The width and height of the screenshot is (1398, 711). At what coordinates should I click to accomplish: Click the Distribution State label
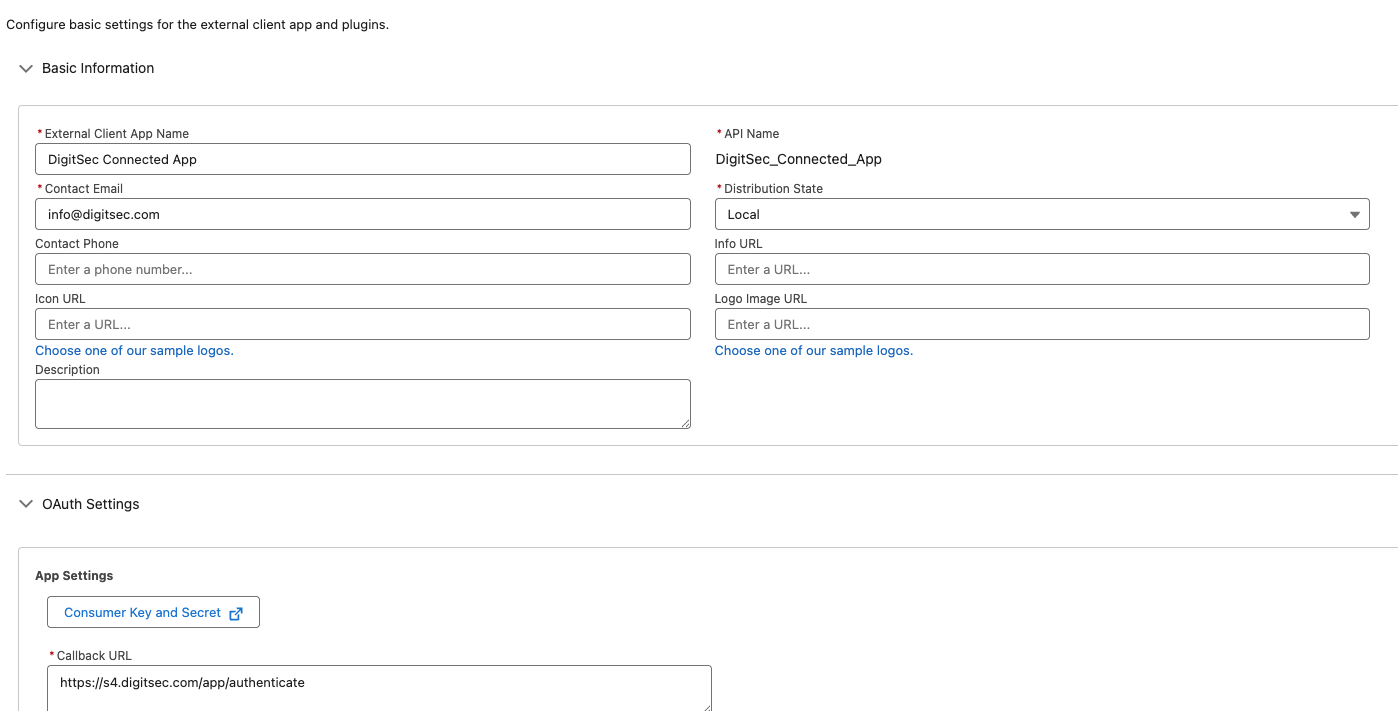774,189
